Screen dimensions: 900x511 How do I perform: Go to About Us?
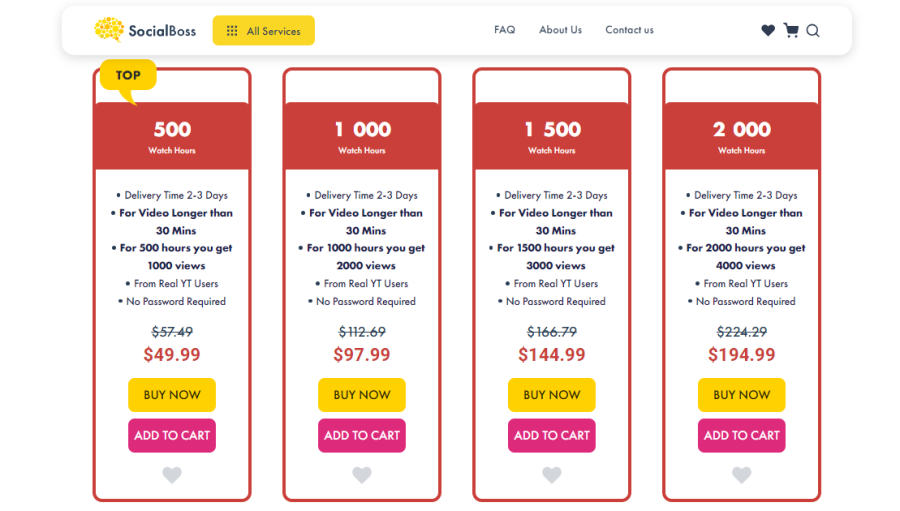tap(560, 30)
